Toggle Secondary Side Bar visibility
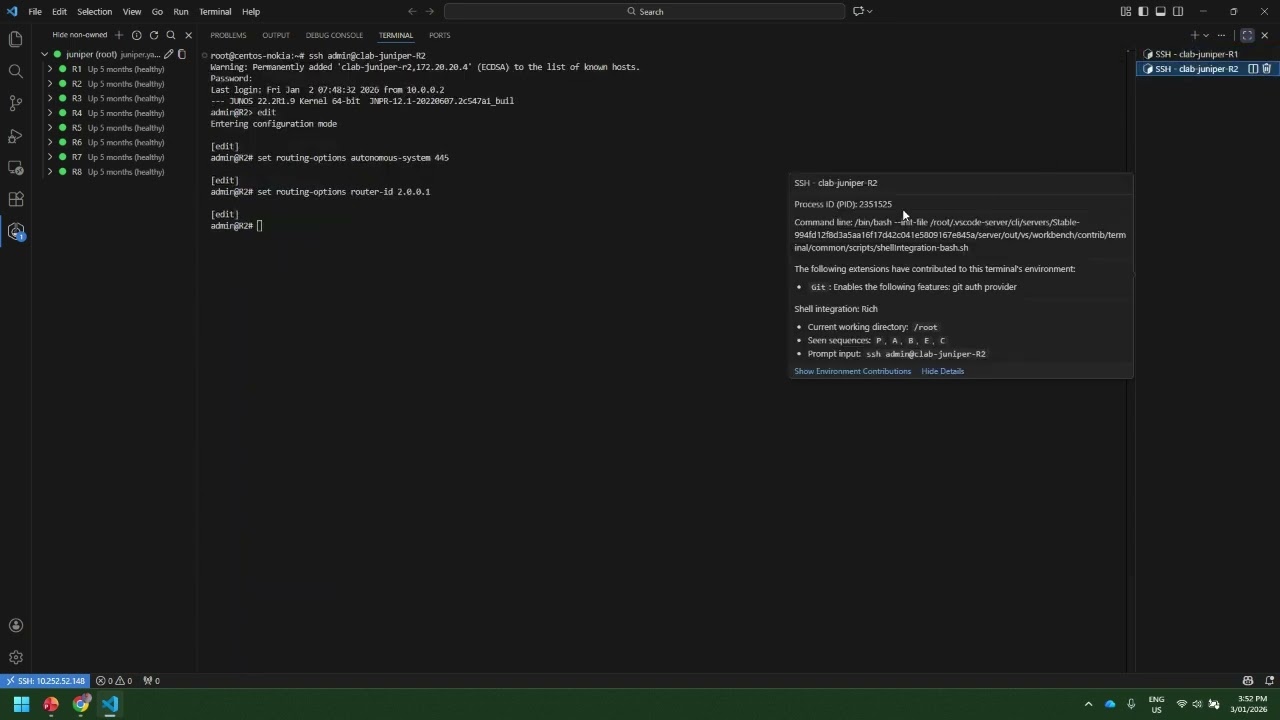The width and height of the screenshot is (1280, 720). (1178, 11)
